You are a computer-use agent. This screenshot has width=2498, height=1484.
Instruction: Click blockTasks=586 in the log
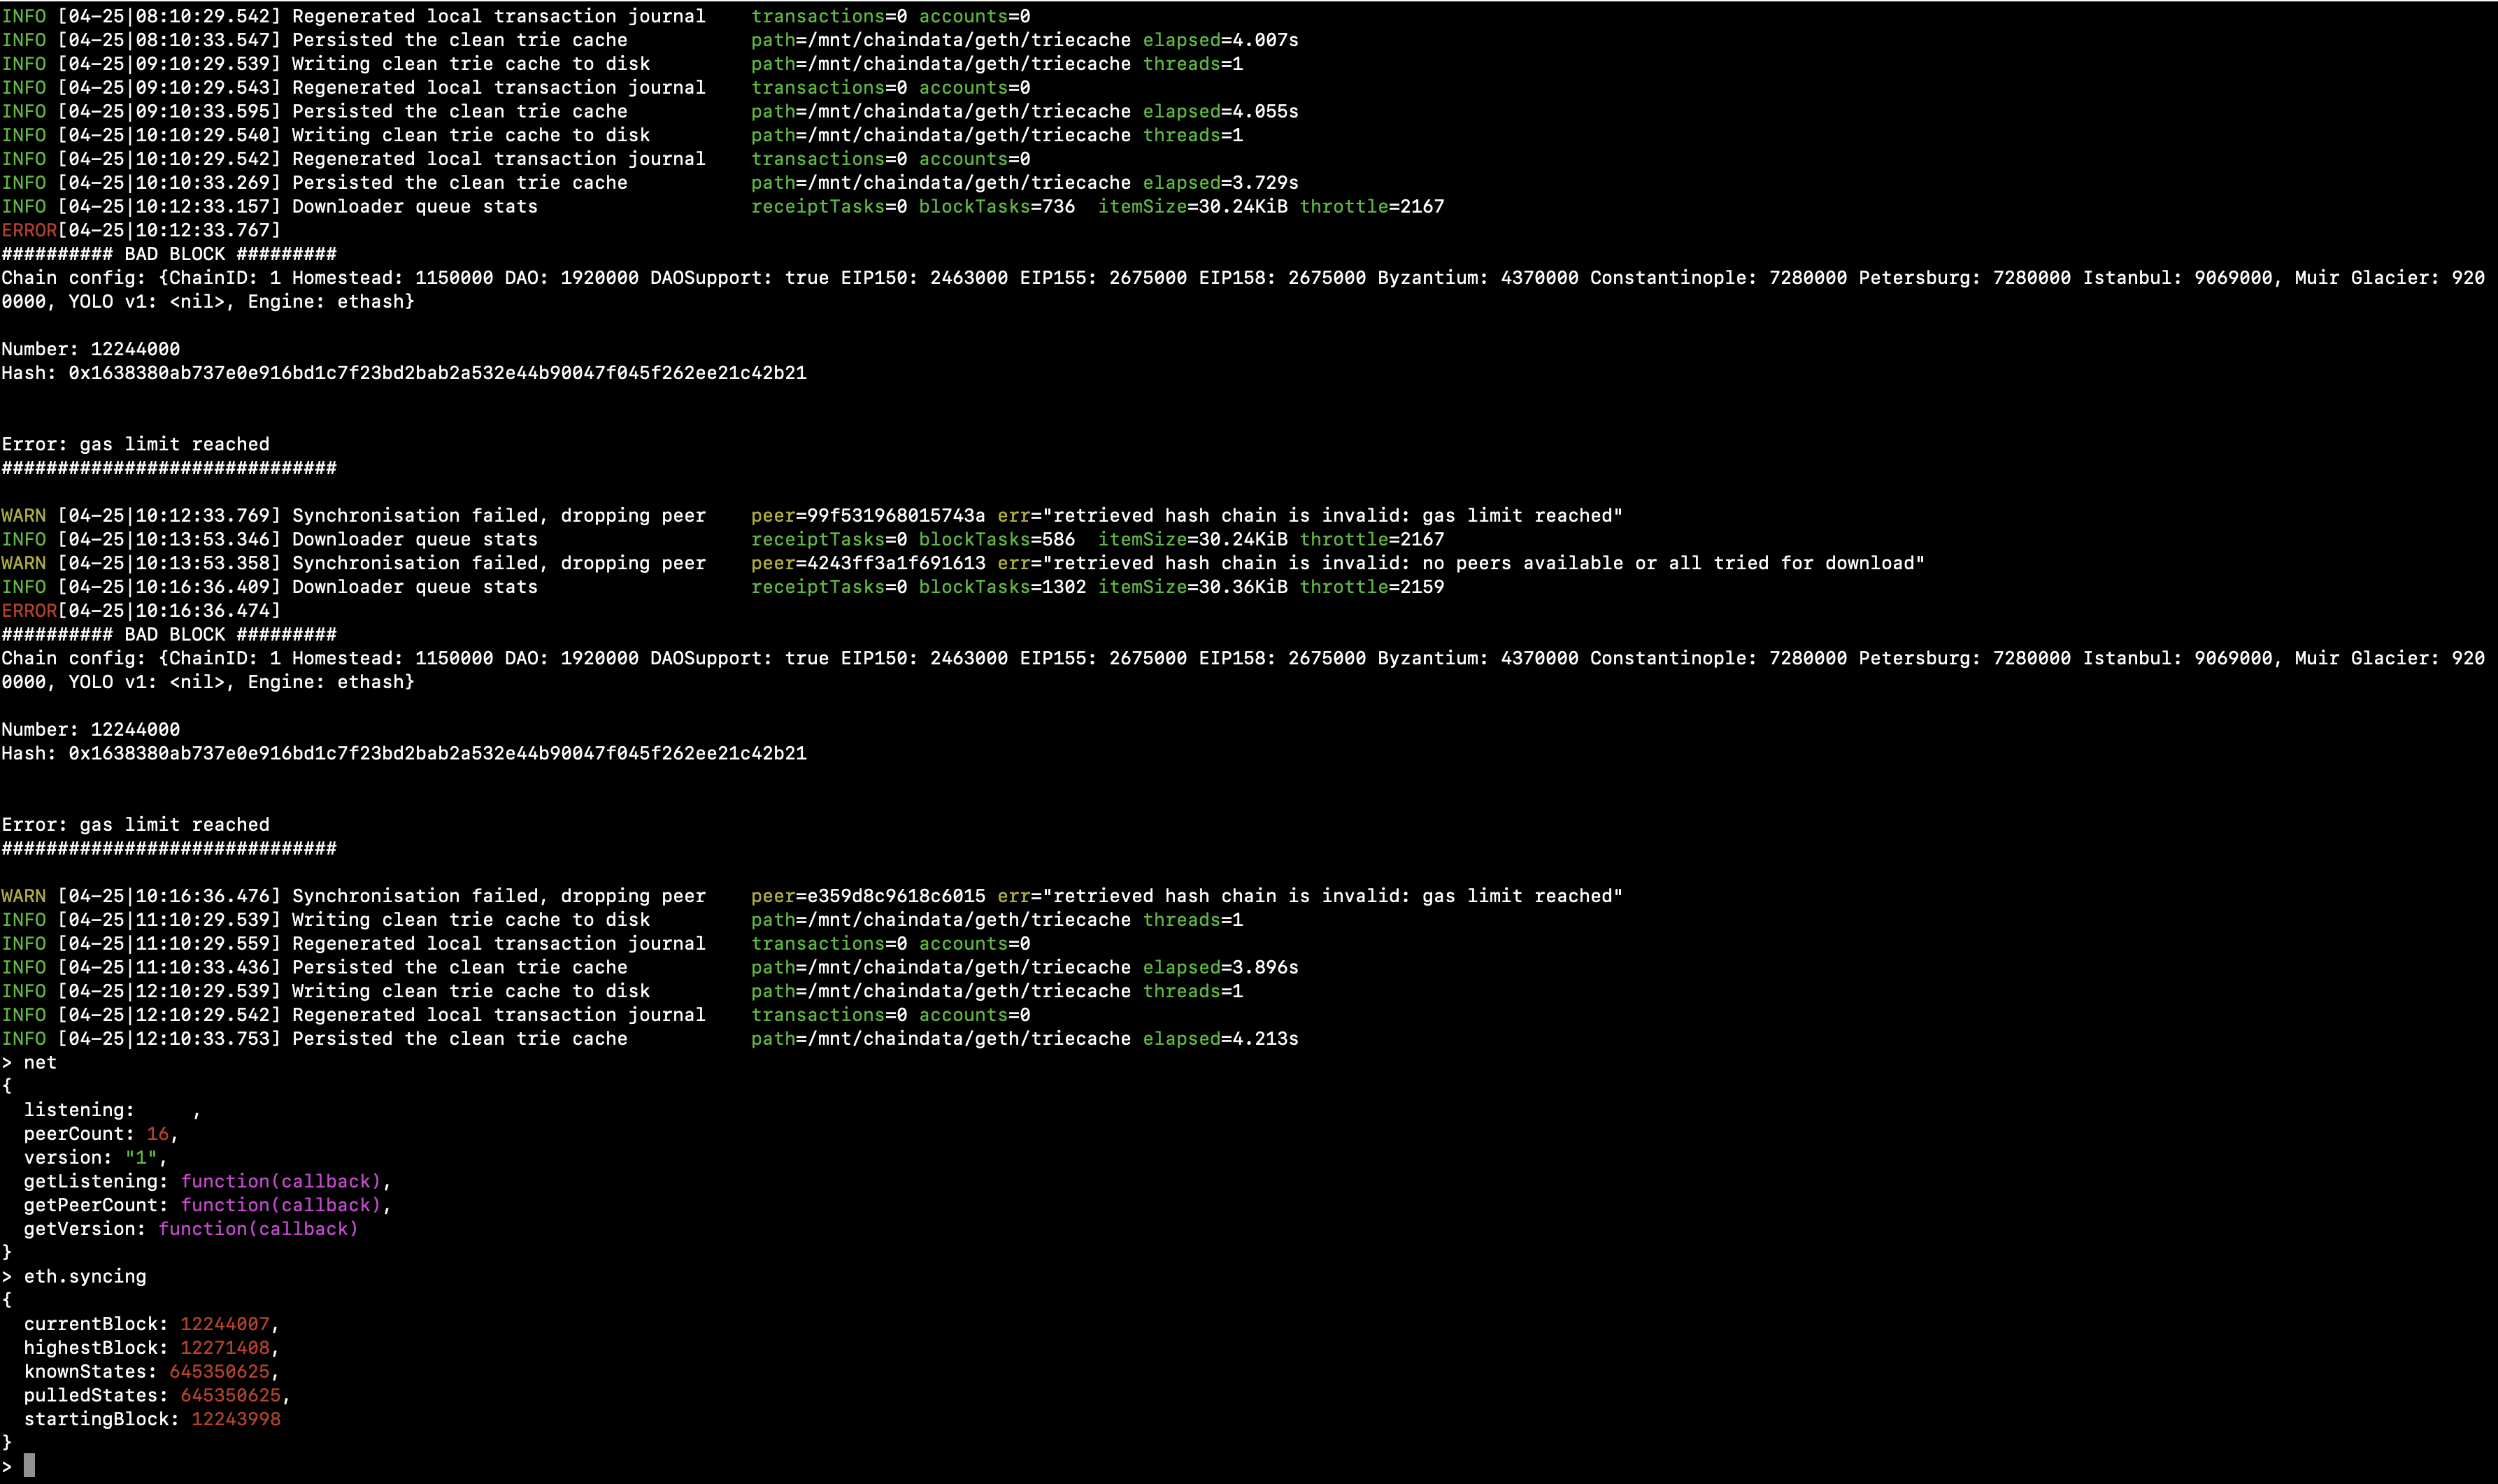(997, 539)
